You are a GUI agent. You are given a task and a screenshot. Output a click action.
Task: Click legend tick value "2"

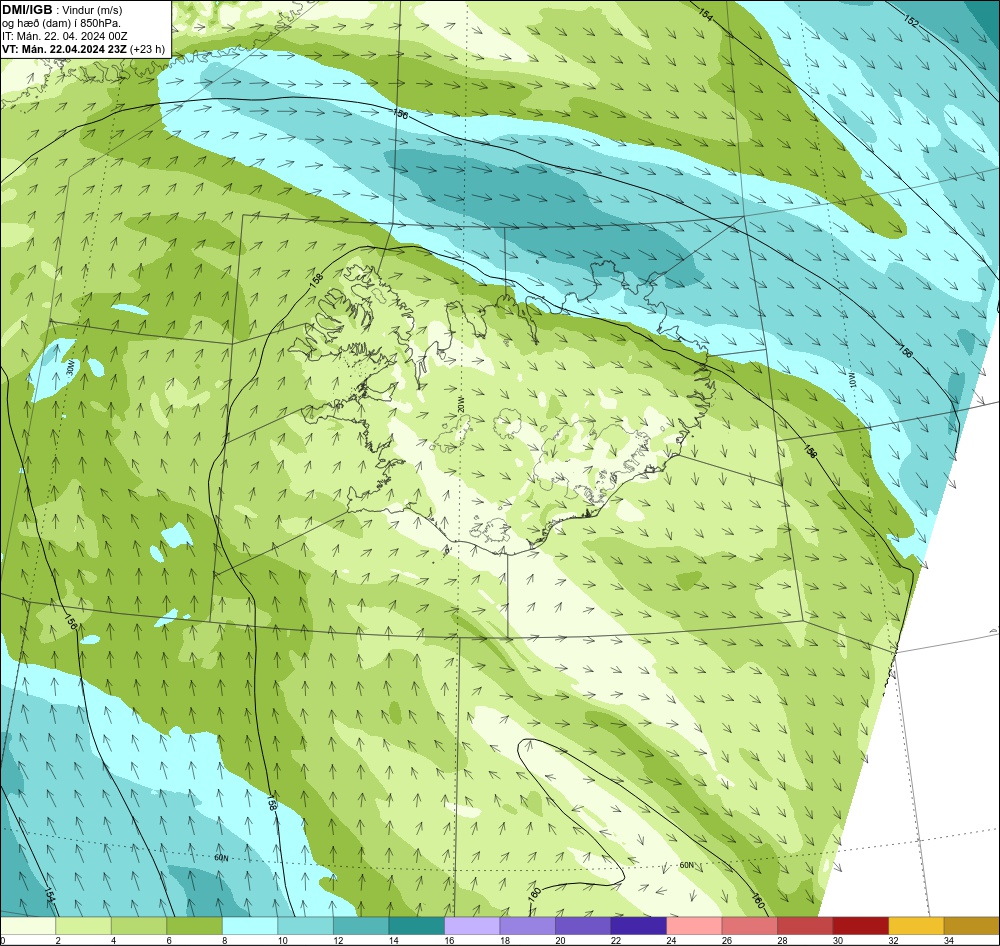(58, 940)
